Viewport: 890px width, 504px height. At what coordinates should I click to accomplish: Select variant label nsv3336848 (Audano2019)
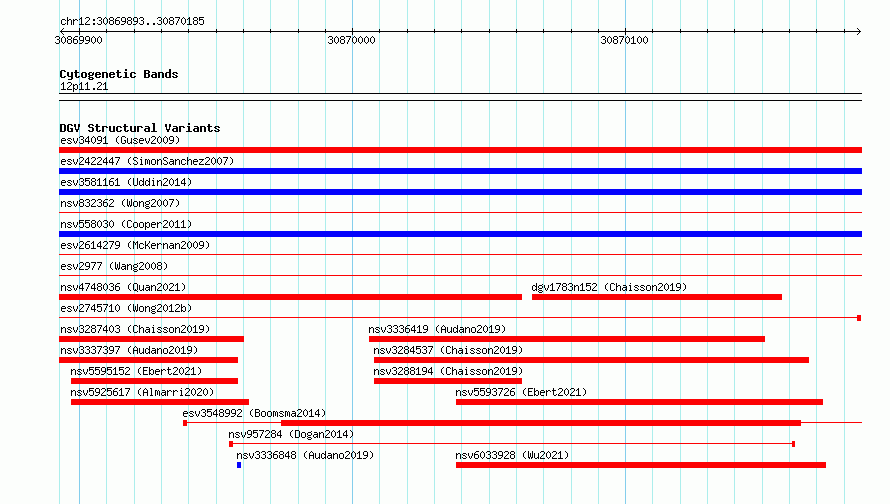pos(305,455)
